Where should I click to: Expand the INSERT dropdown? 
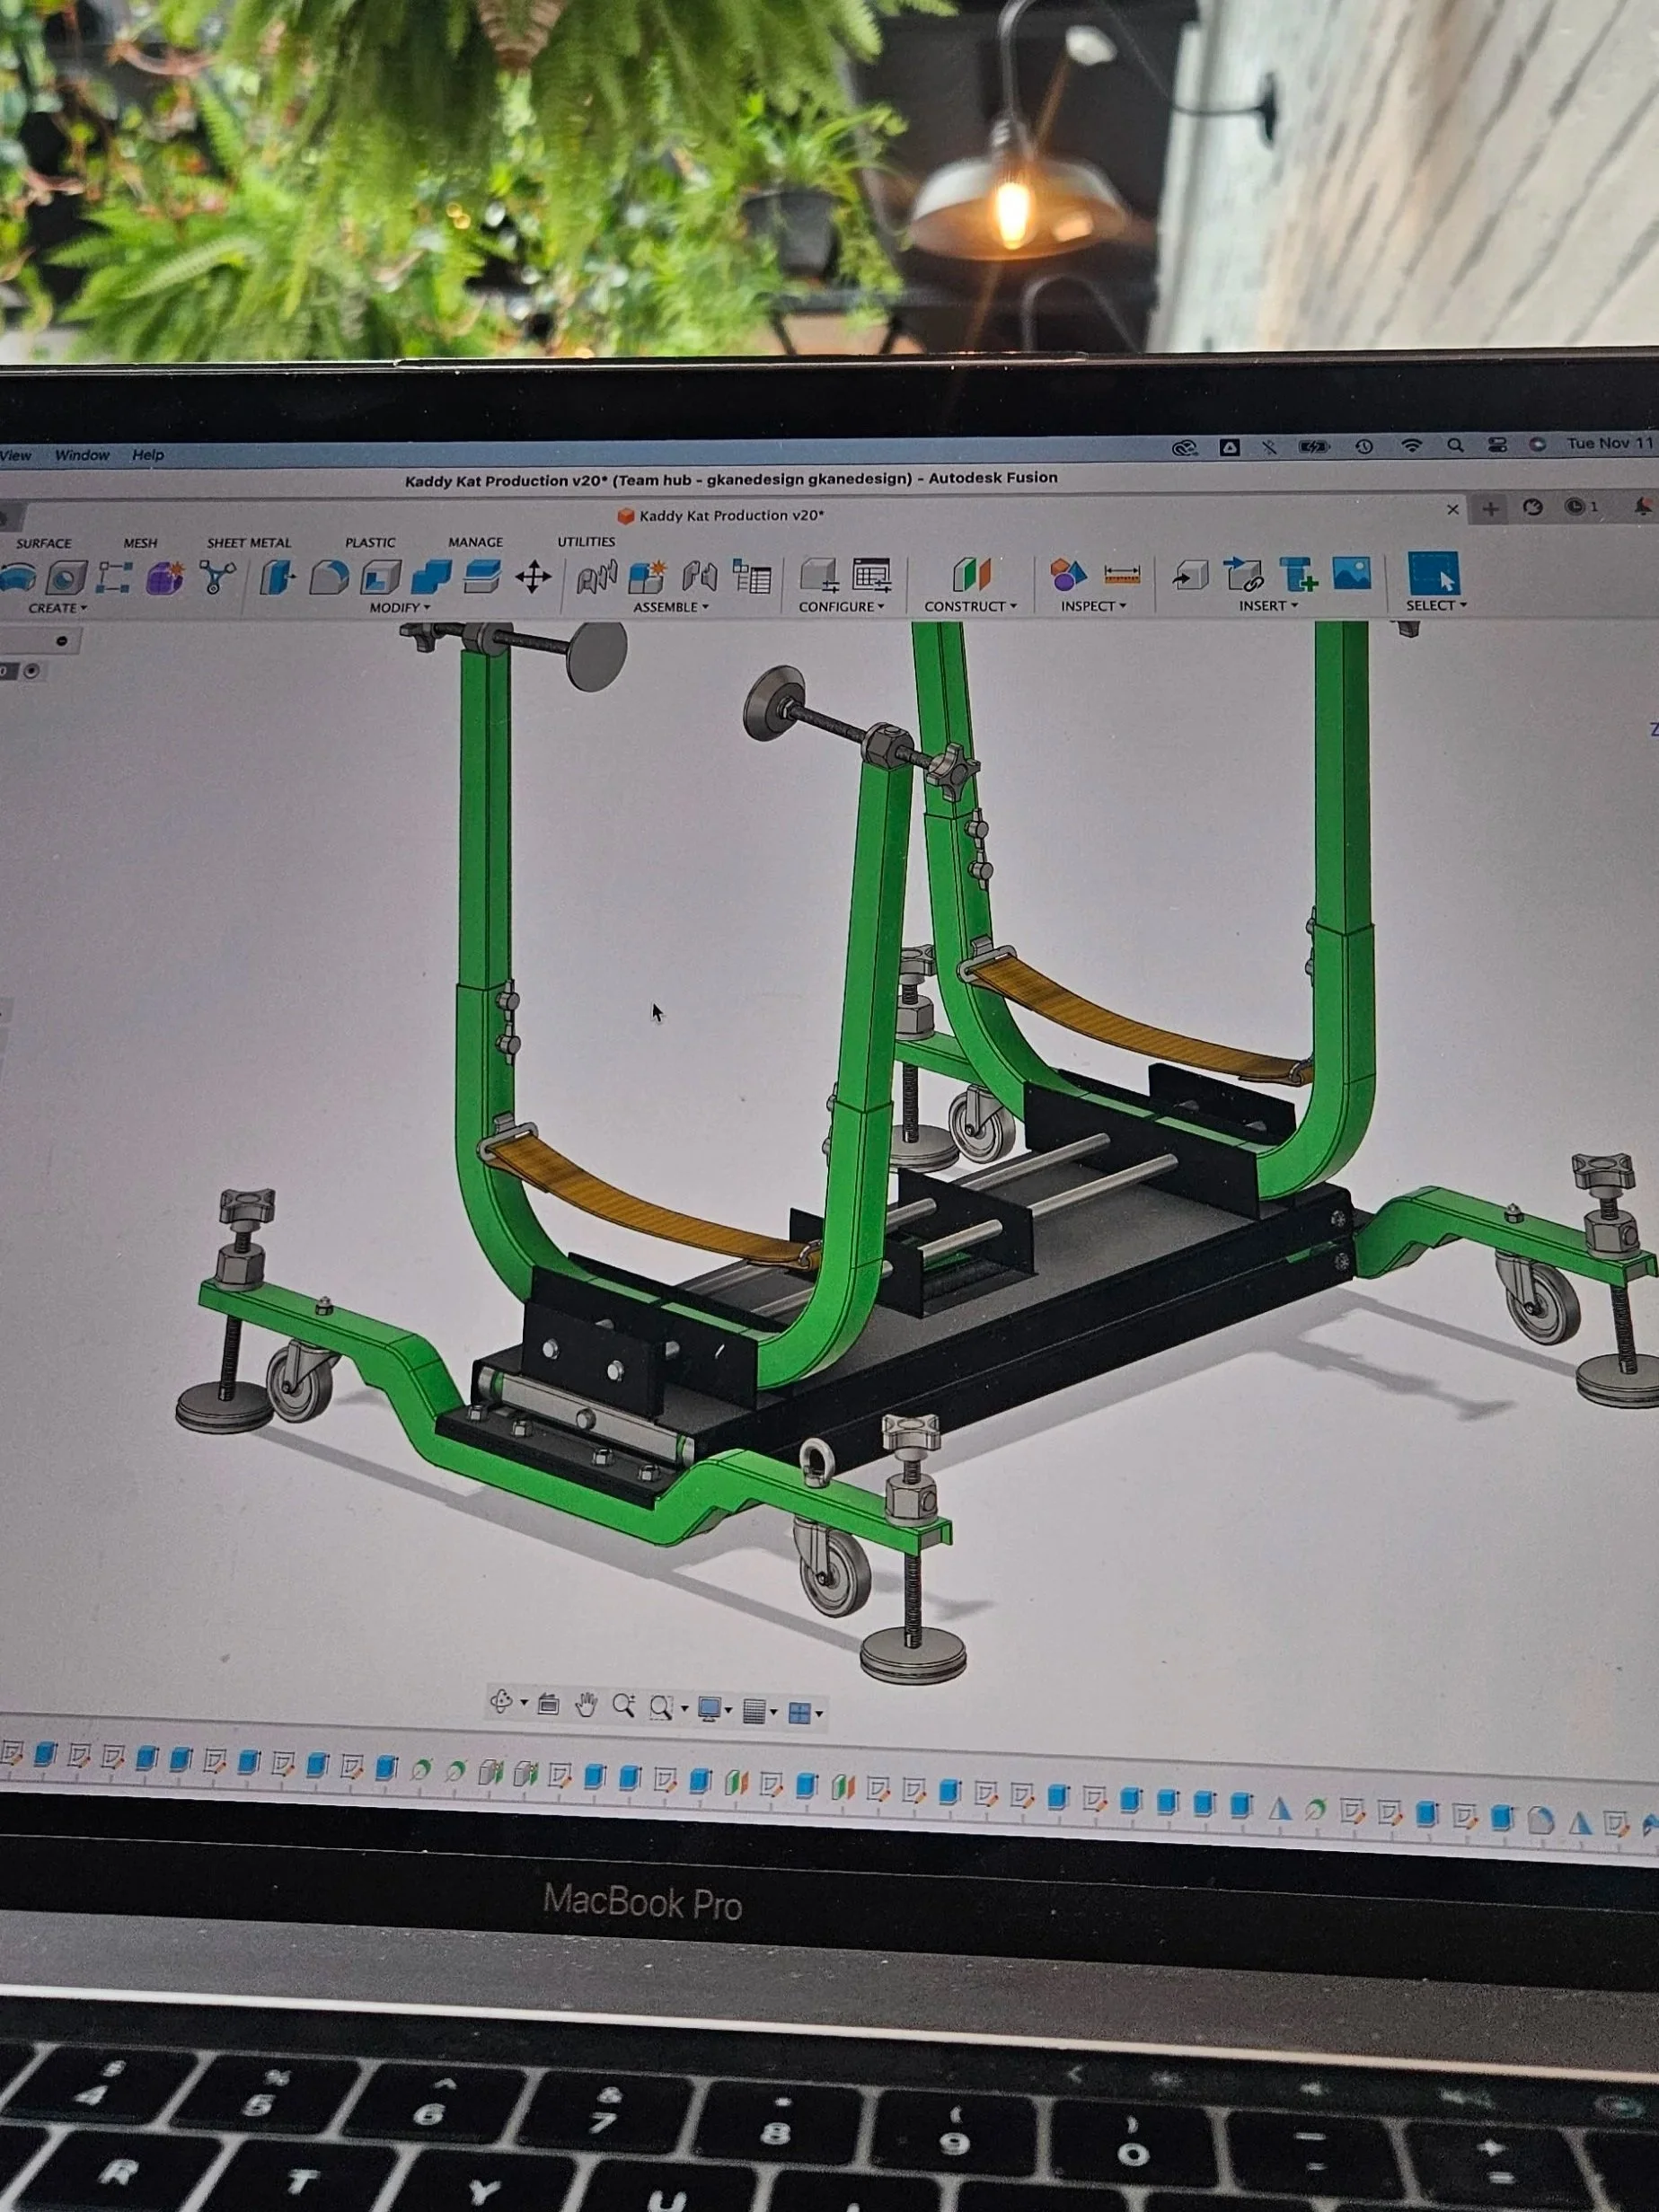coord(1268,605)
